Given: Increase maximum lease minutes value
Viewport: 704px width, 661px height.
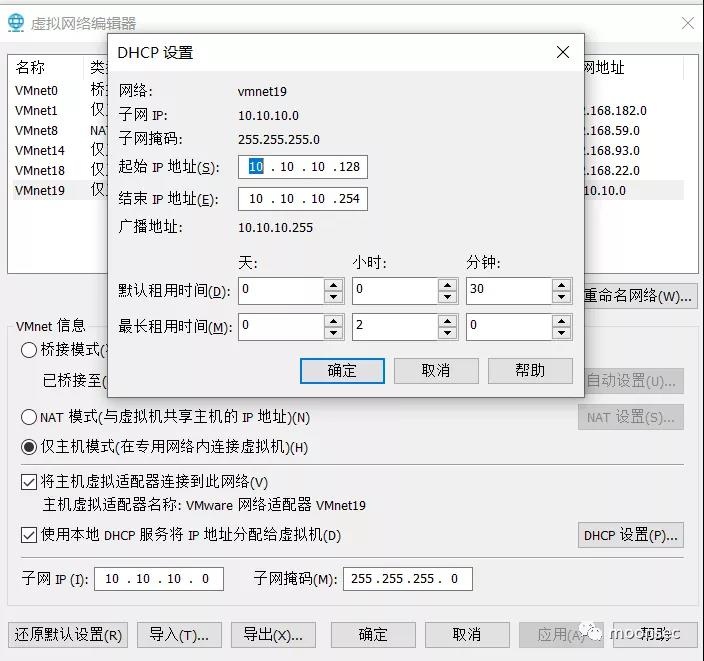Looking at the screenshot, I should pos(562,321).
